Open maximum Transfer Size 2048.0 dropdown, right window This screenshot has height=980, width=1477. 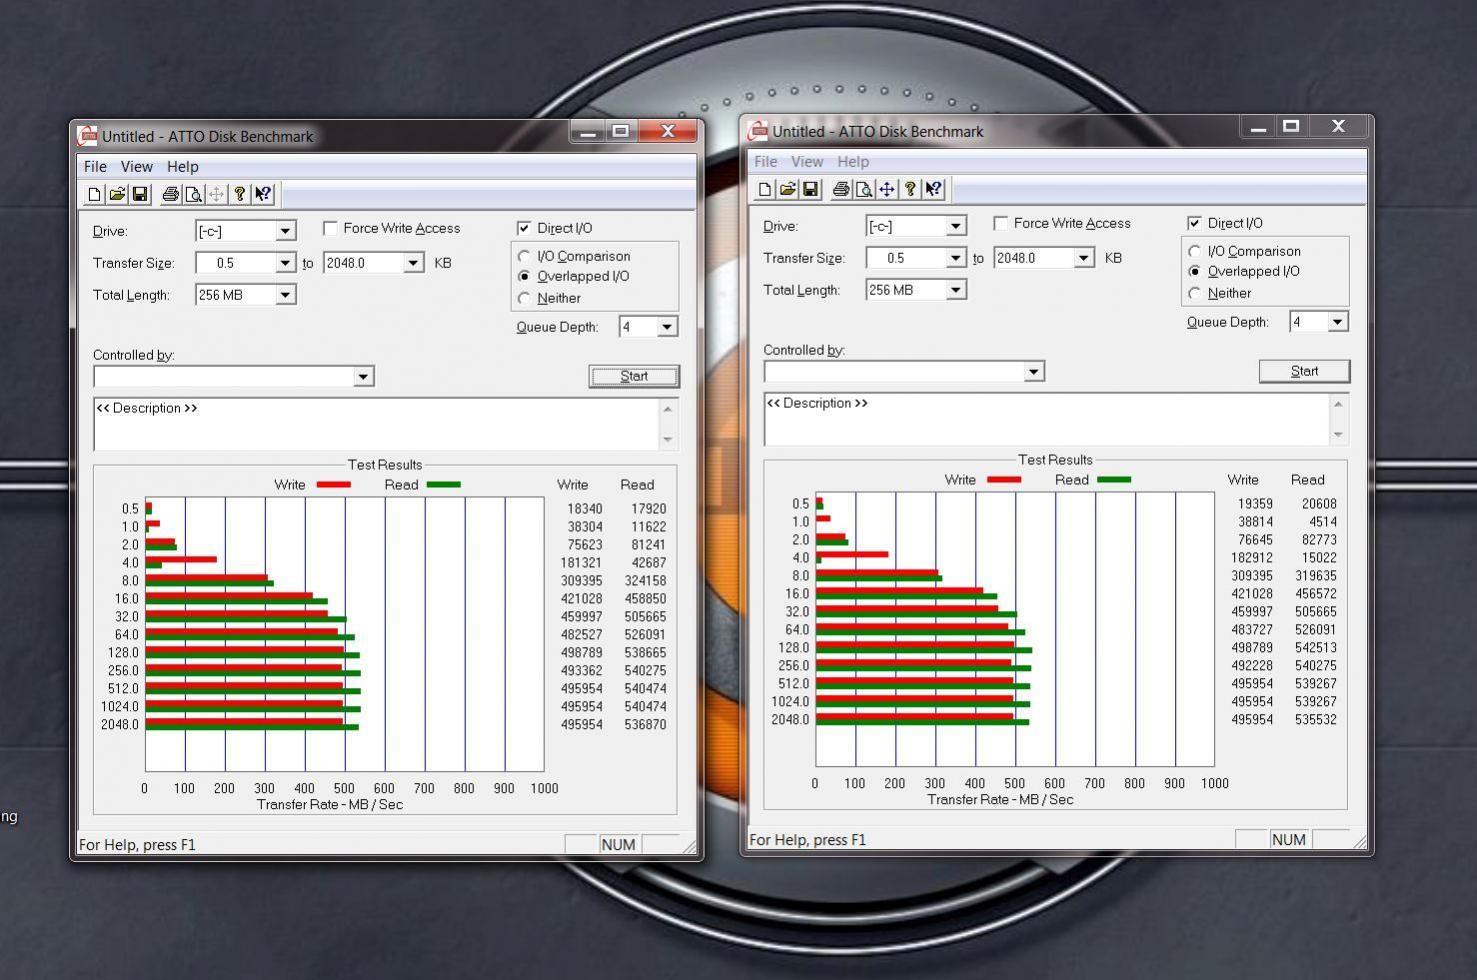pos(1084,258)
